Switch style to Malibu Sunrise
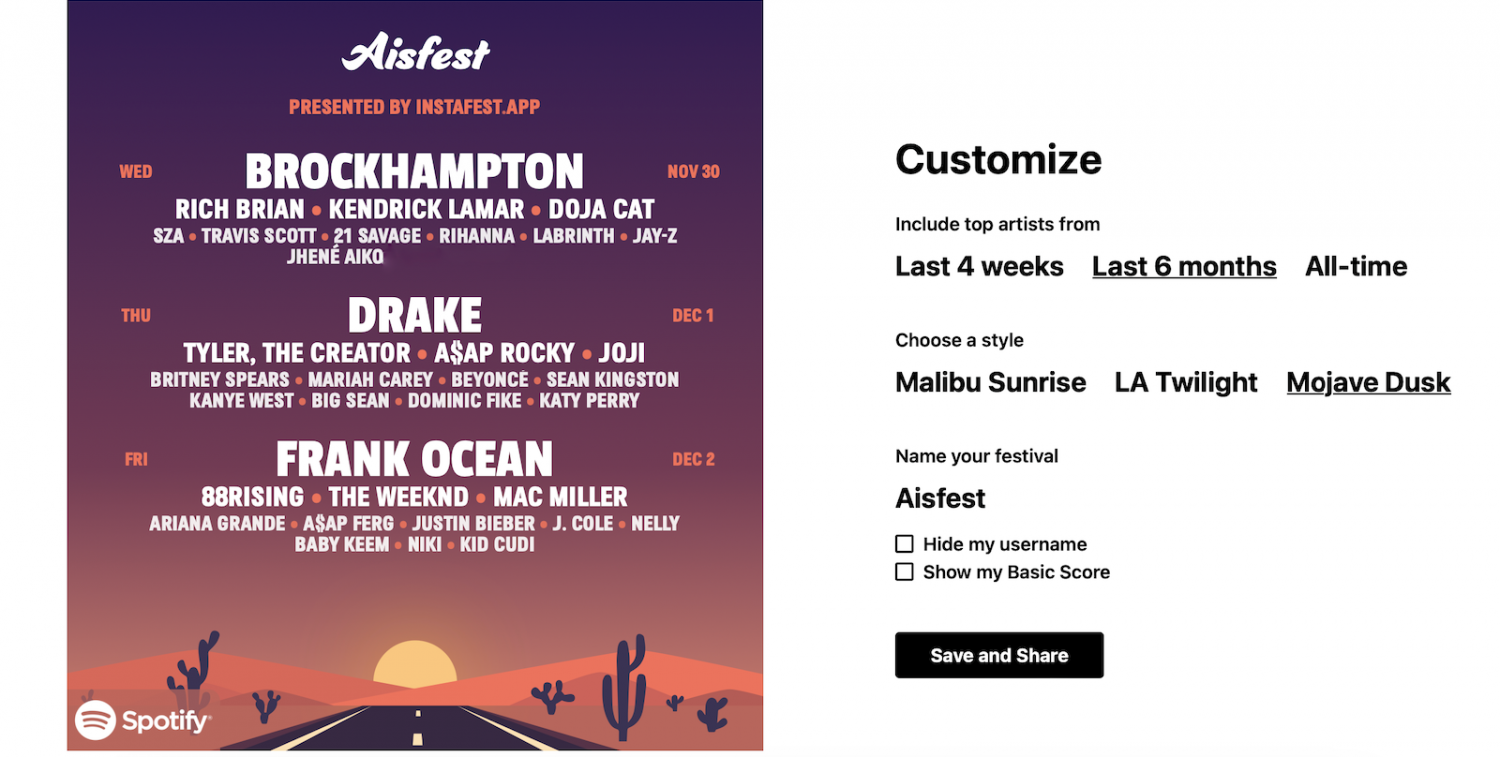Image resolution: width=1500 pixels, height=757 pixels. 990,382
